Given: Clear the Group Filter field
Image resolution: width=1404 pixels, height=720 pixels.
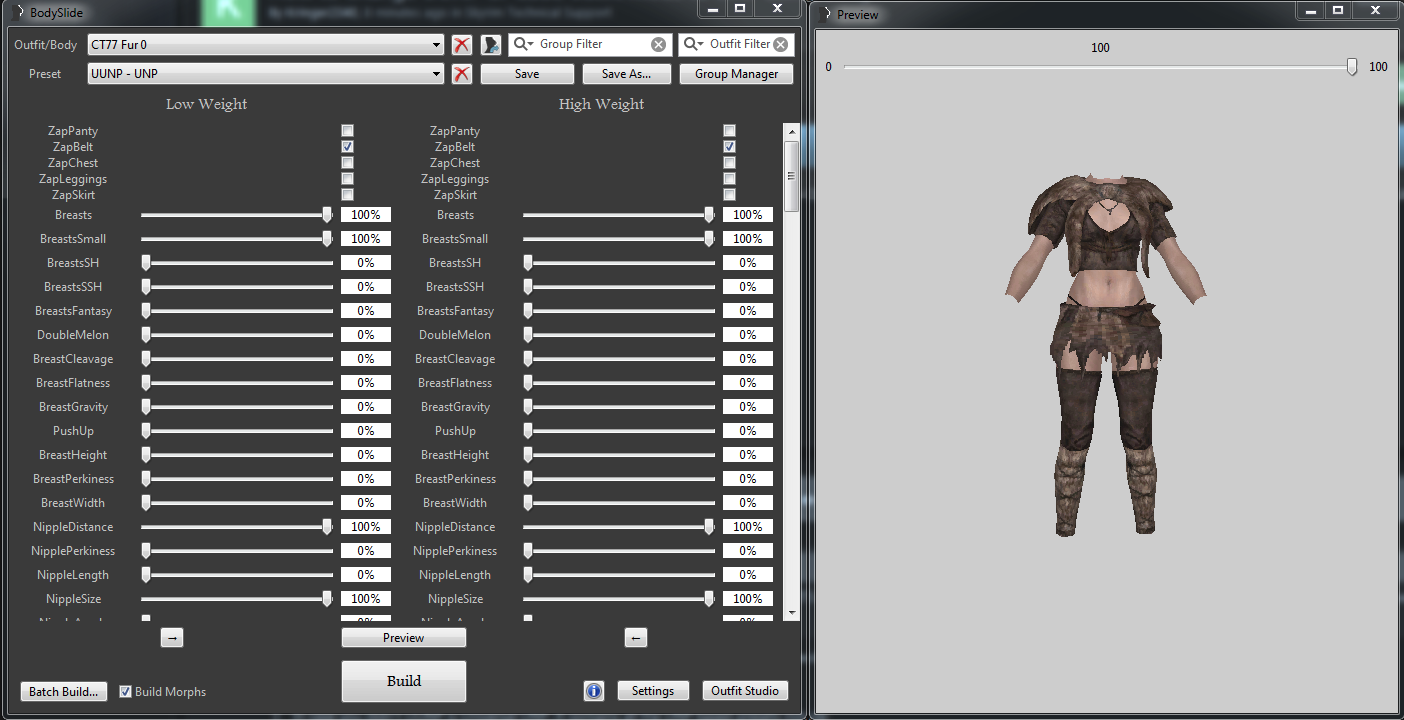Looking at the screenshot, I should click(x=658, y=44).
